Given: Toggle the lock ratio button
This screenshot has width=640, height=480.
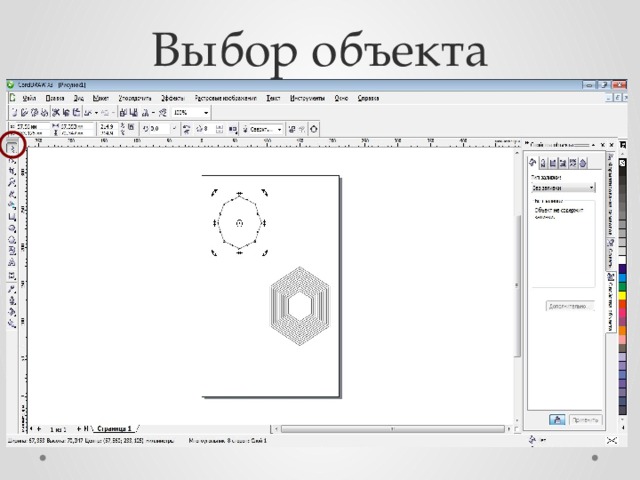Looking at the screenshot, I should click(131, 127).
